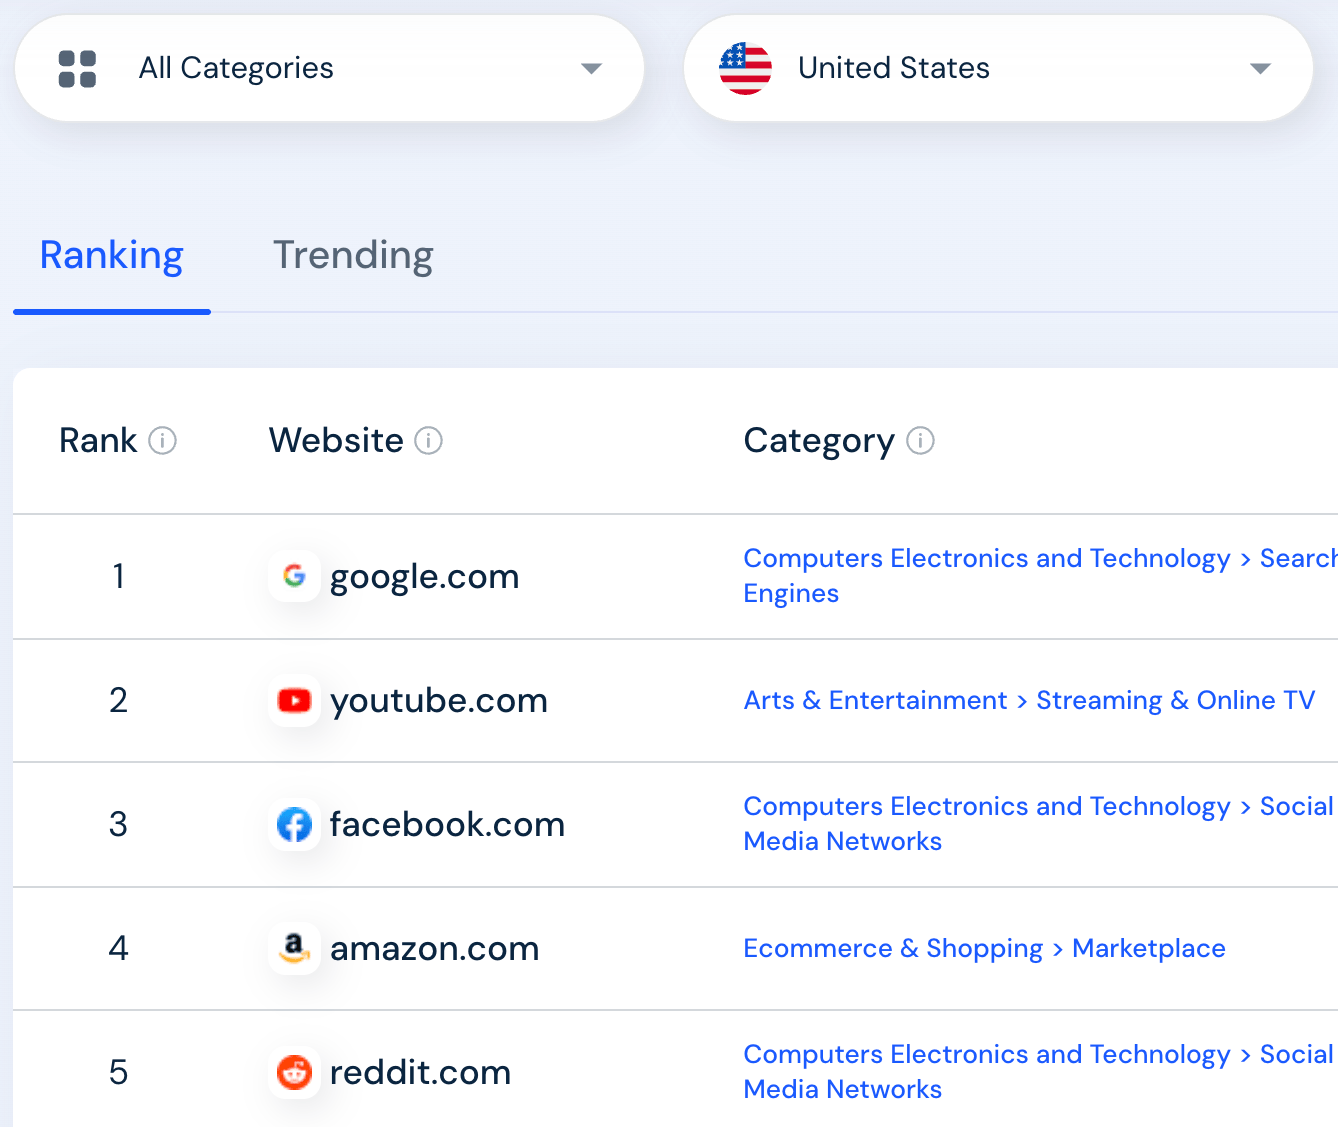Expand the United States country dropdown

[x=1260, y=69]
